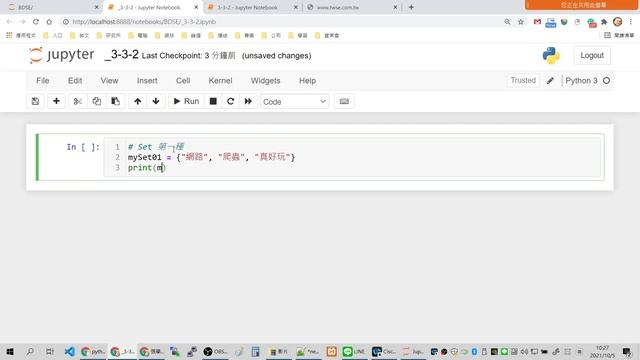Save and checkpoint the notebook
Viewport: 640px width, 360px height.
pos(36,101)
